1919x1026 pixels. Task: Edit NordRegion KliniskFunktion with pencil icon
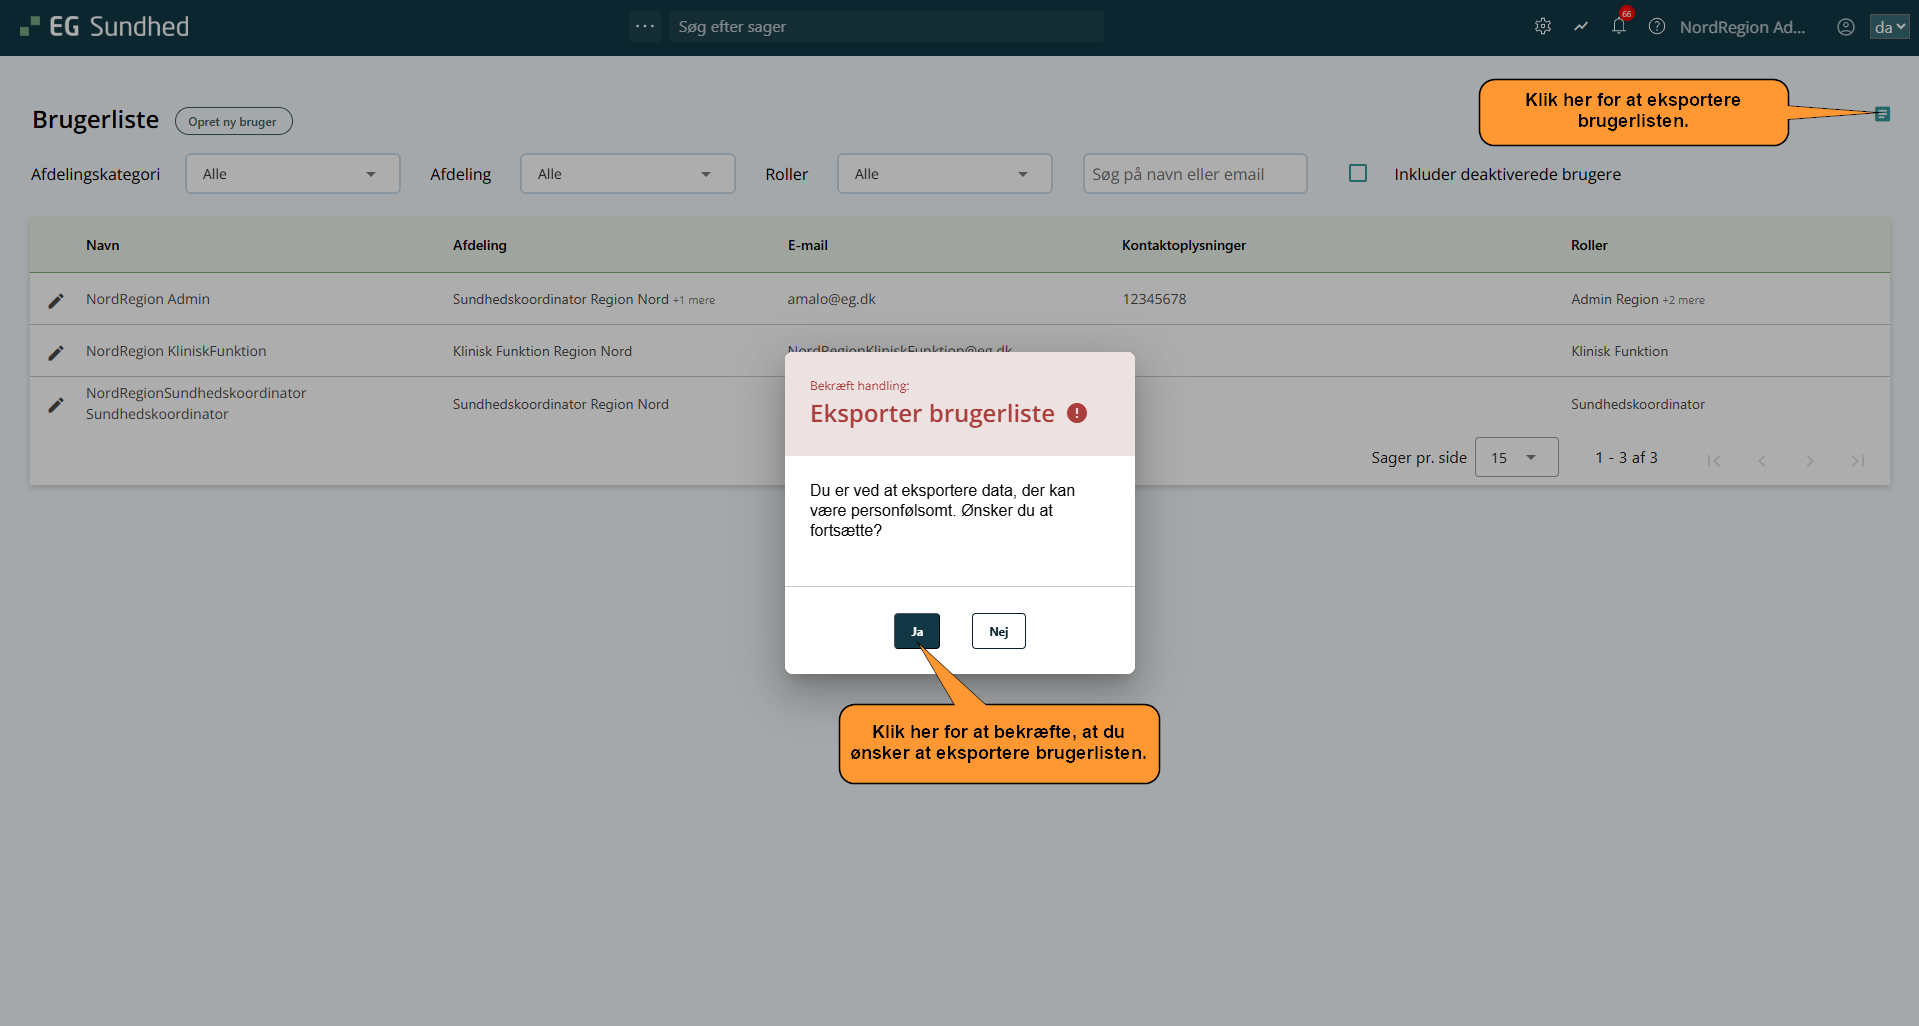[56, 352]
